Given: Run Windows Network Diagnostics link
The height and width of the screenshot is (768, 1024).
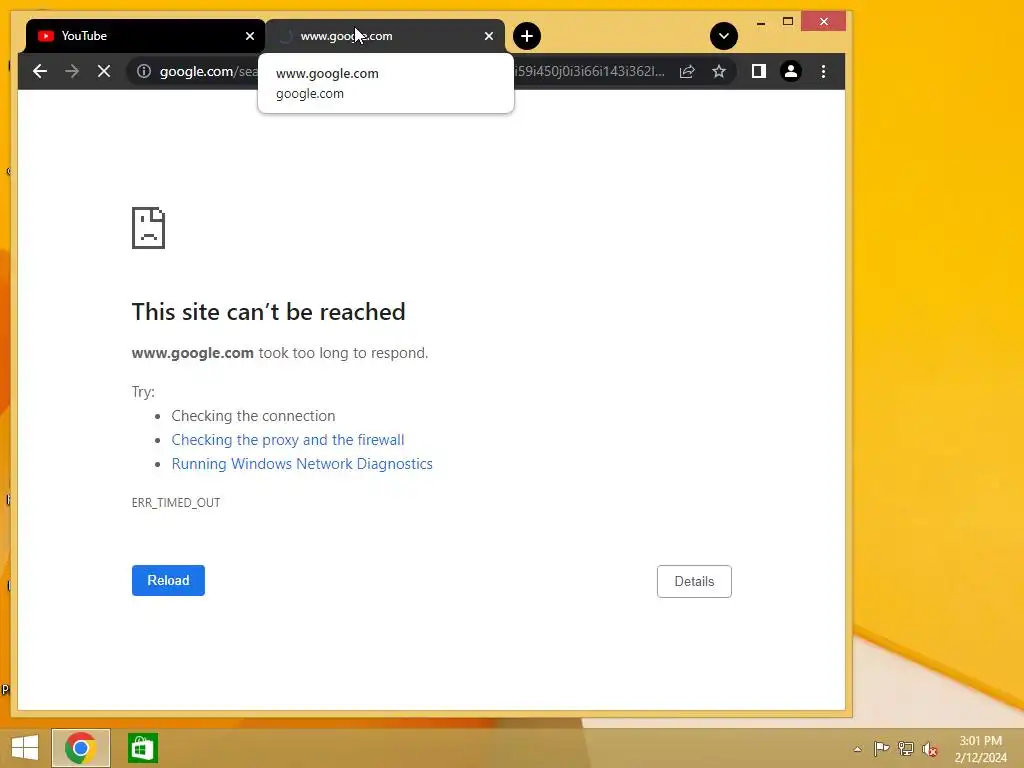Looking at the screenshot, I should point(302,464).
